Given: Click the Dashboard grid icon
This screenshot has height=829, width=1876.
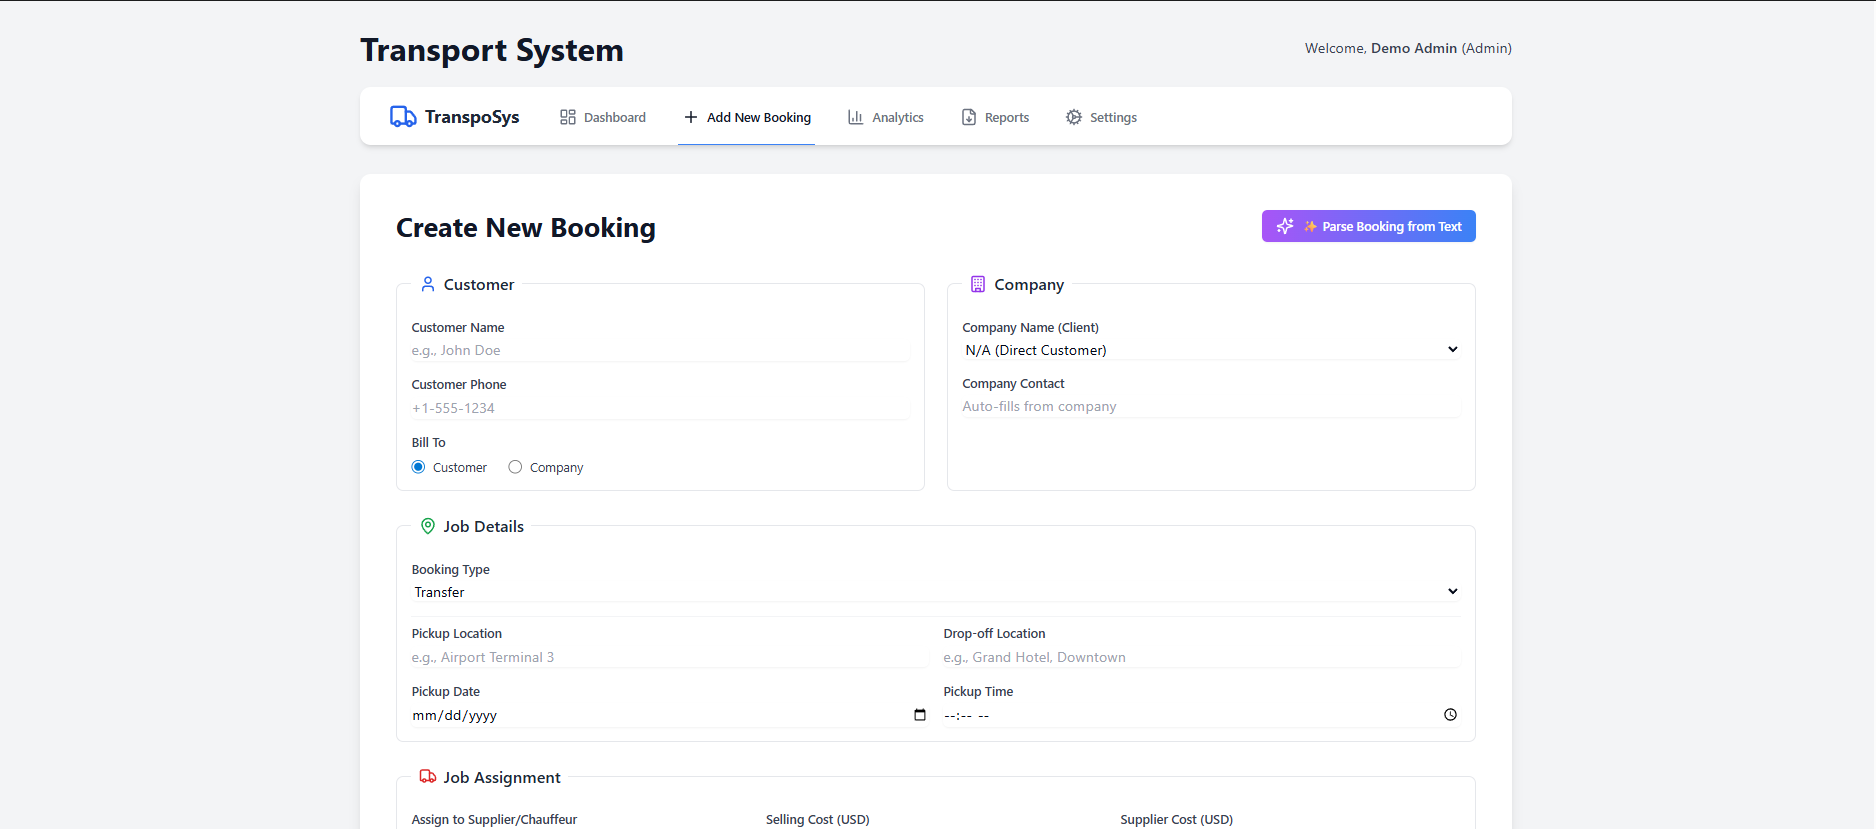Looking at the screenshot, I should point(568,117).
